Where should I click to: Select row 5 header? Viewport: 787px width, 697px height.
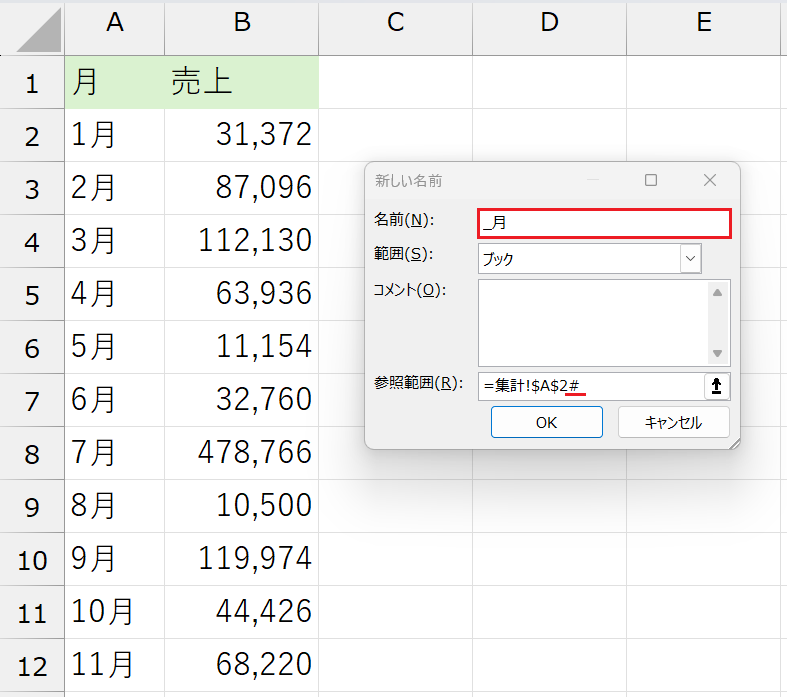tap(32, 295)
